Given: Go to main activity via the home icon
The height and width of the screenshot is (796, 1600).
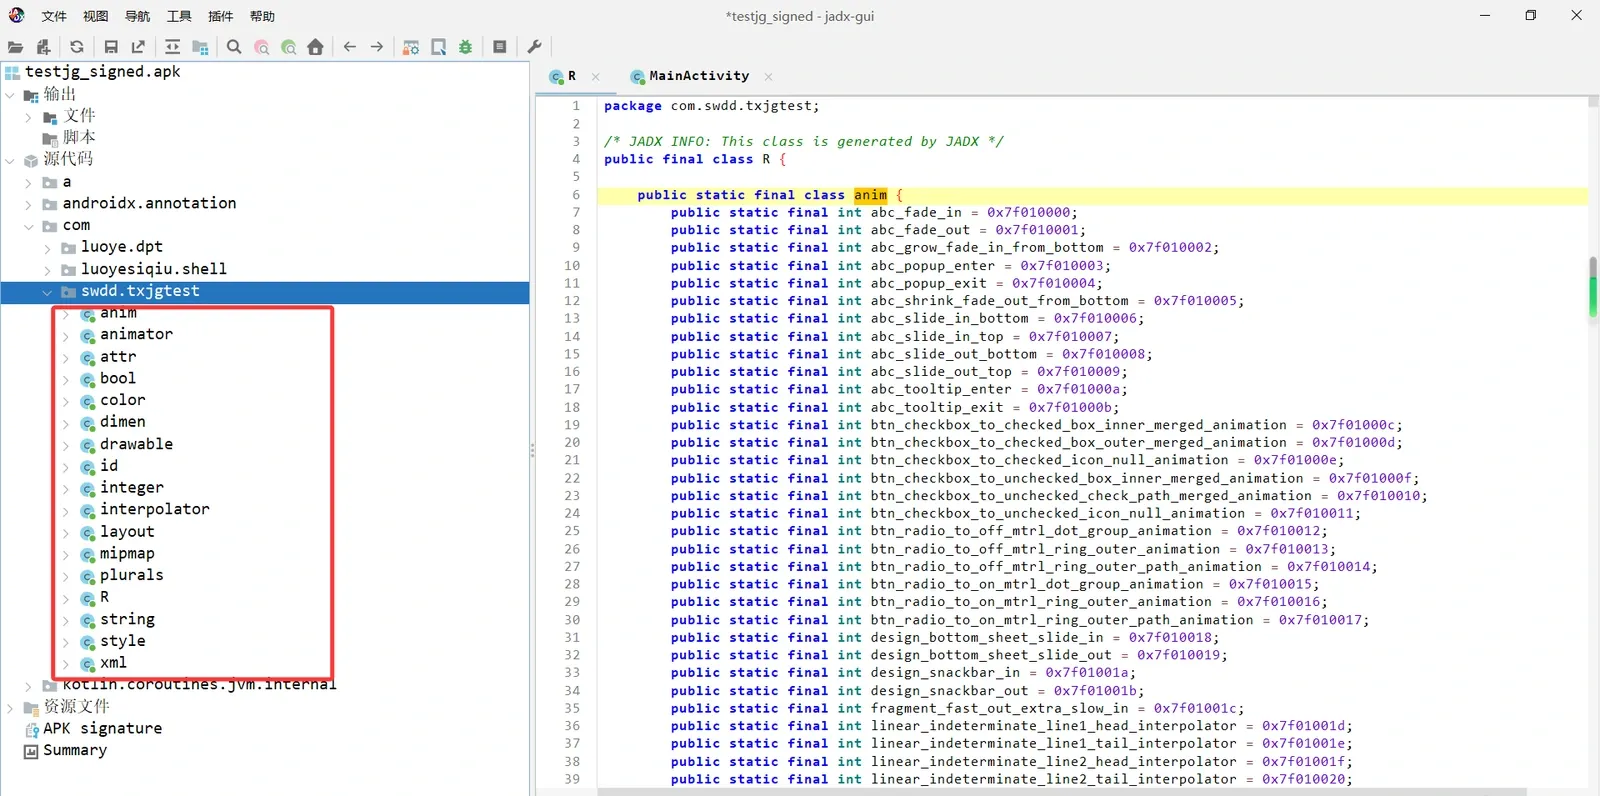Looking at the screenshot, I should pos(316,47).
